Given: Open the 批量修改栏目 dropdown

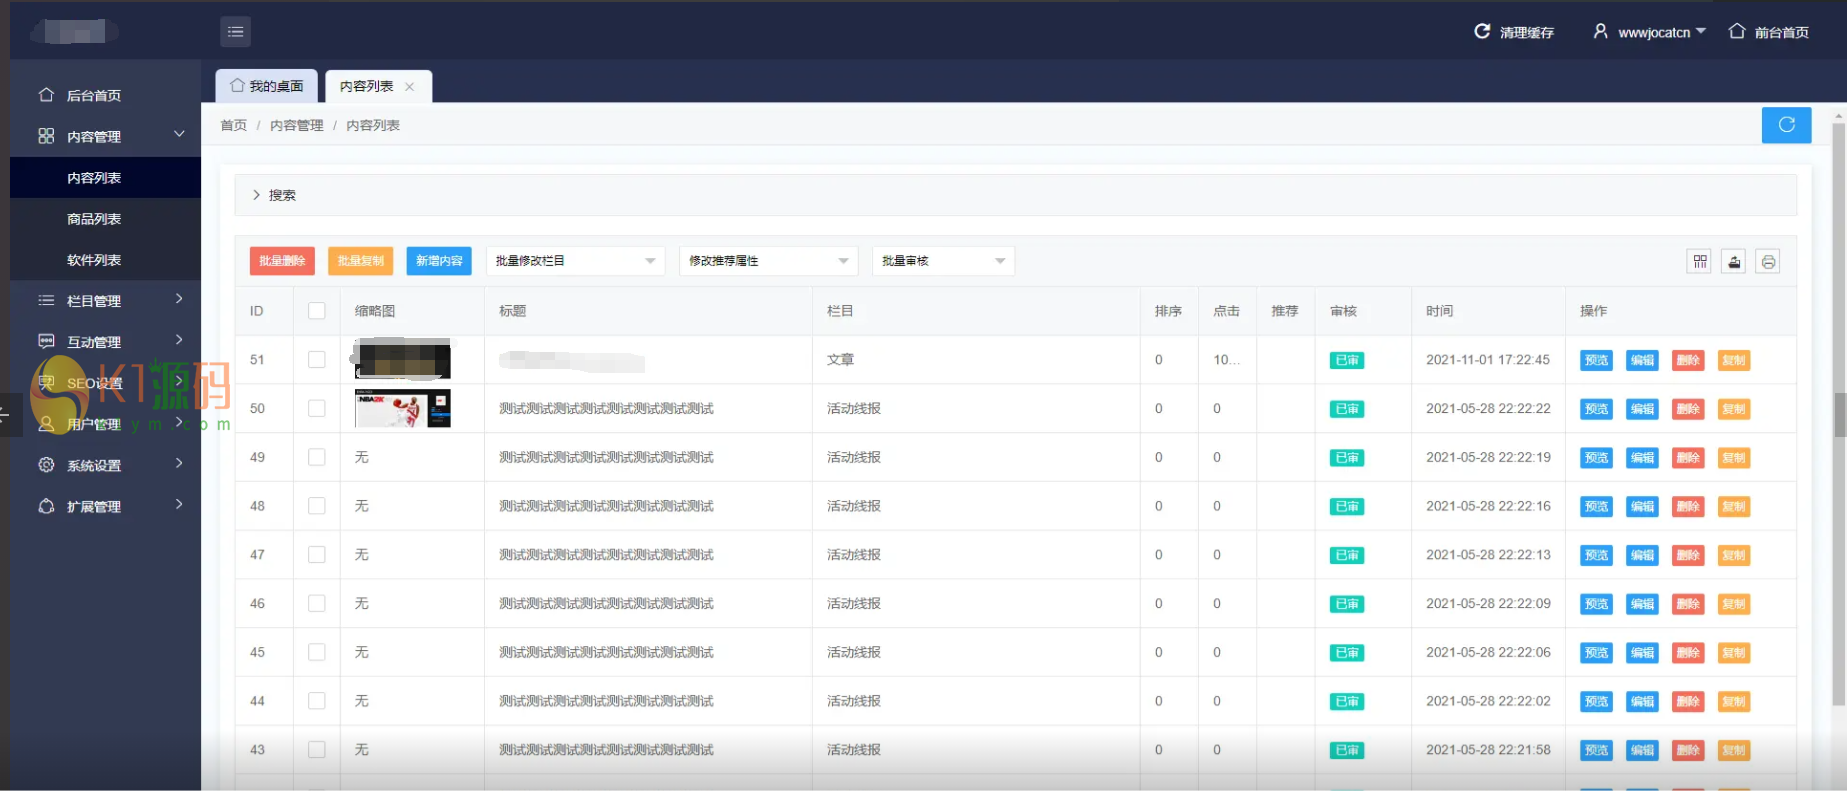Looking at the screenshot, I should 575,261.
